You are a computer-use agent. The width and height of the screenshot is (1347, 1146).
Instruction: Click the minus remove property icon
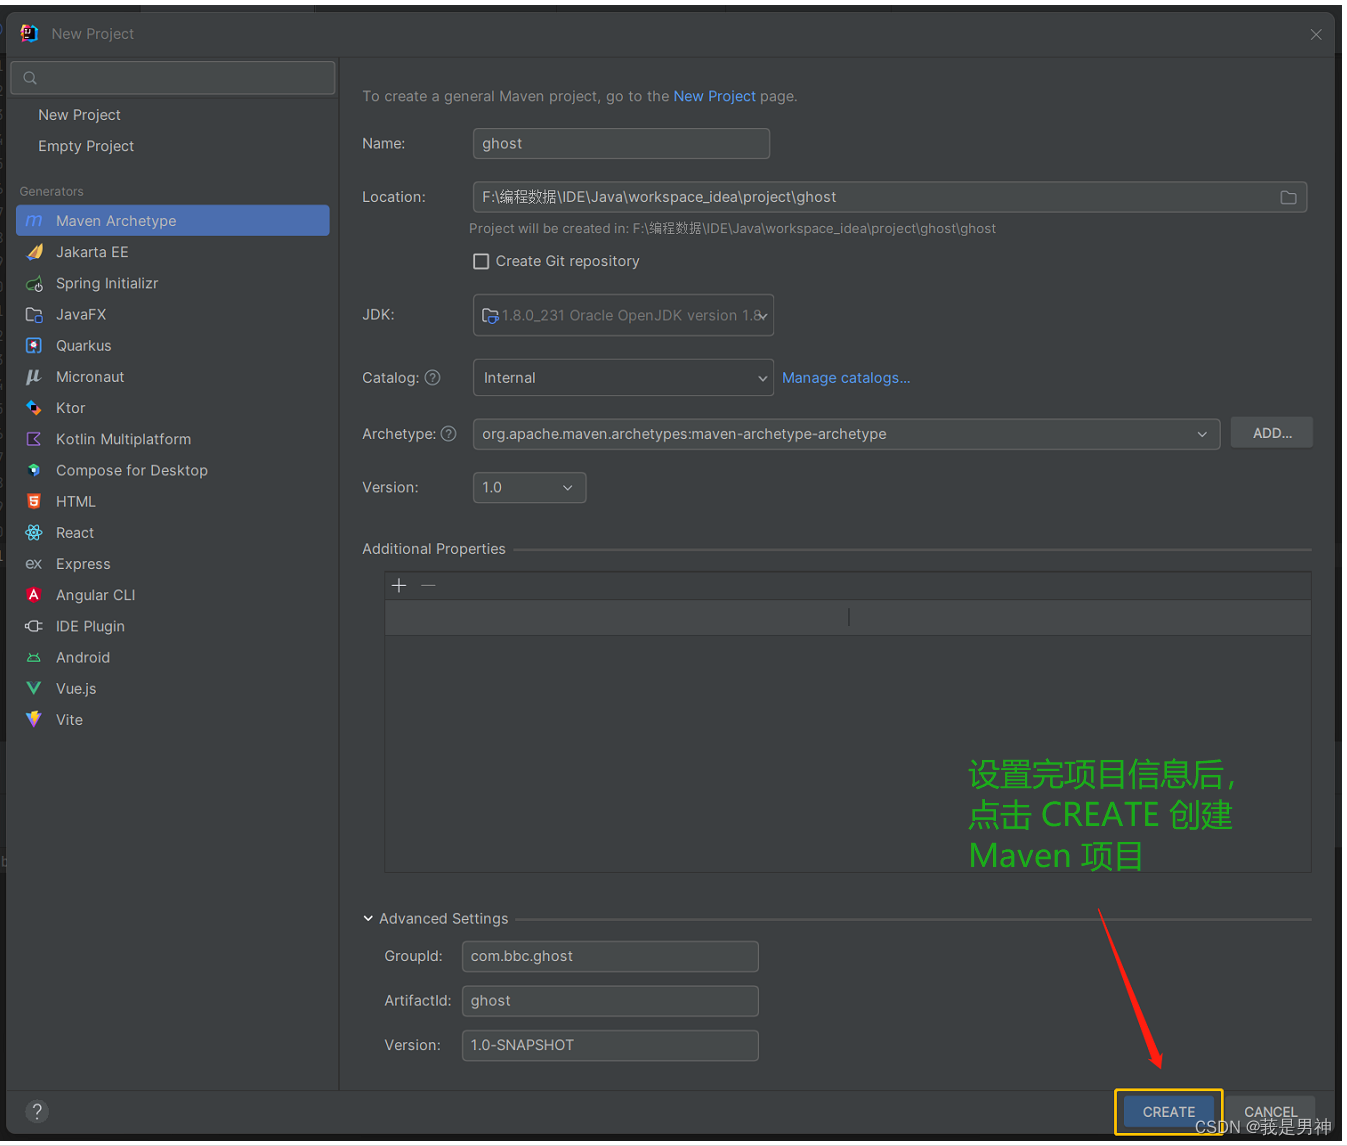tap(428, 586)
